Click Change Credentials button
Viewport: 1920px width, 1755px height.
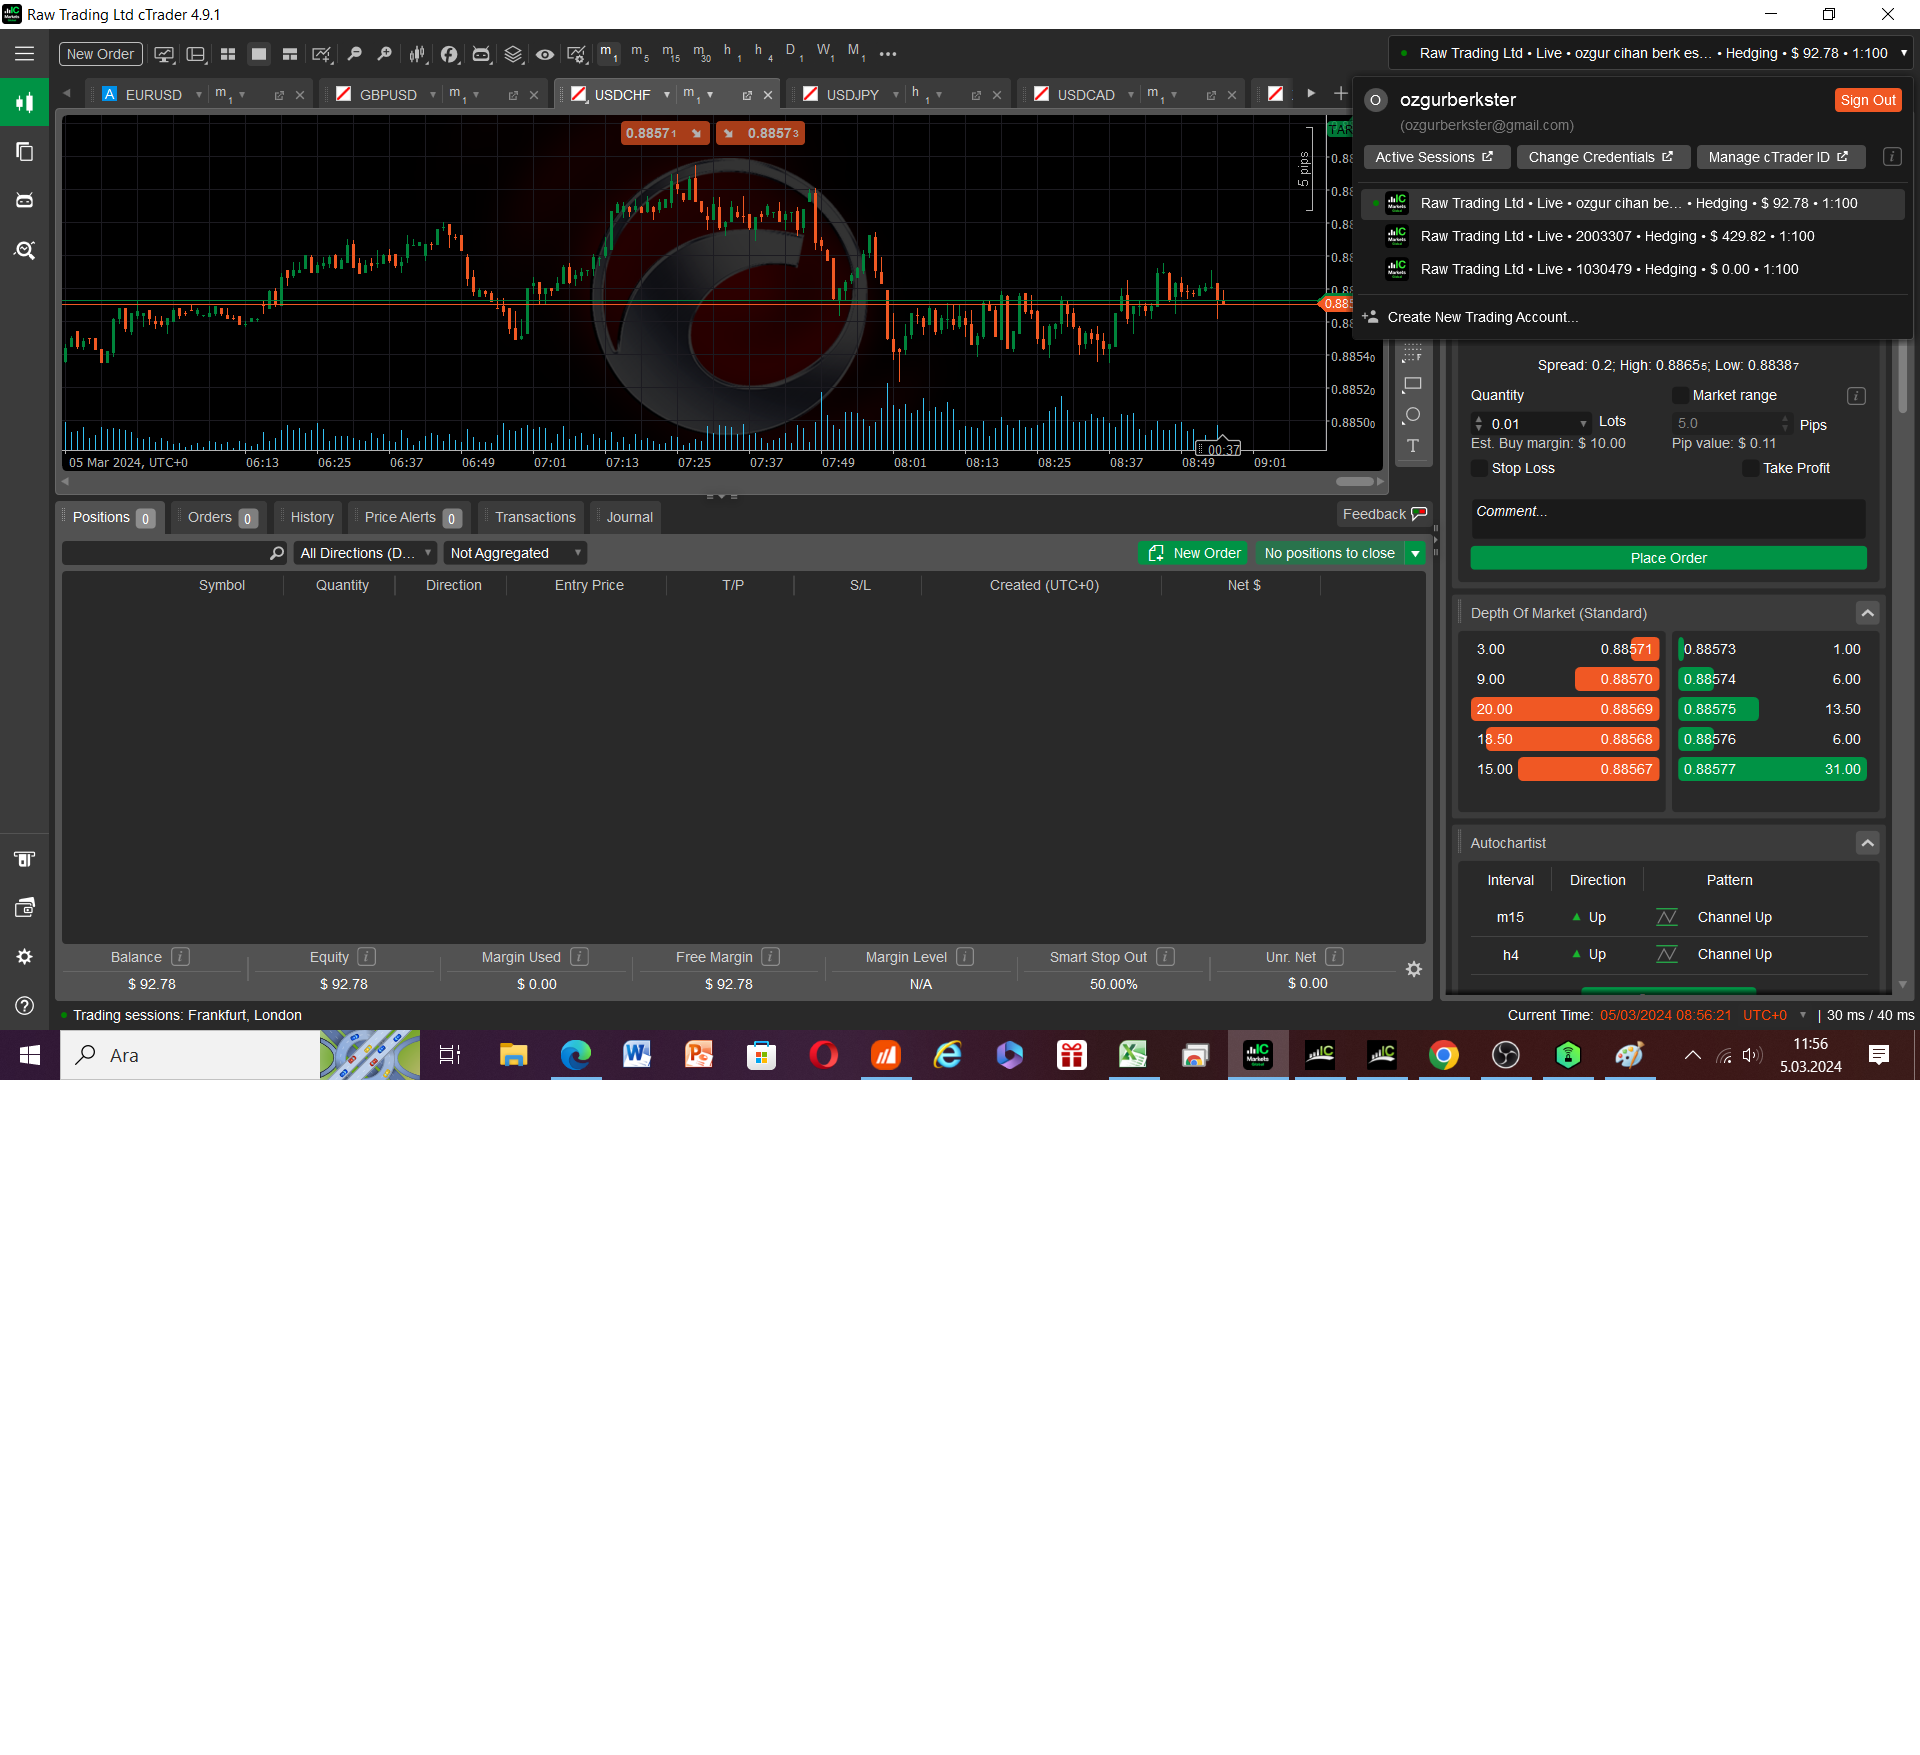pyautogui.click(x=1601, y=157)
